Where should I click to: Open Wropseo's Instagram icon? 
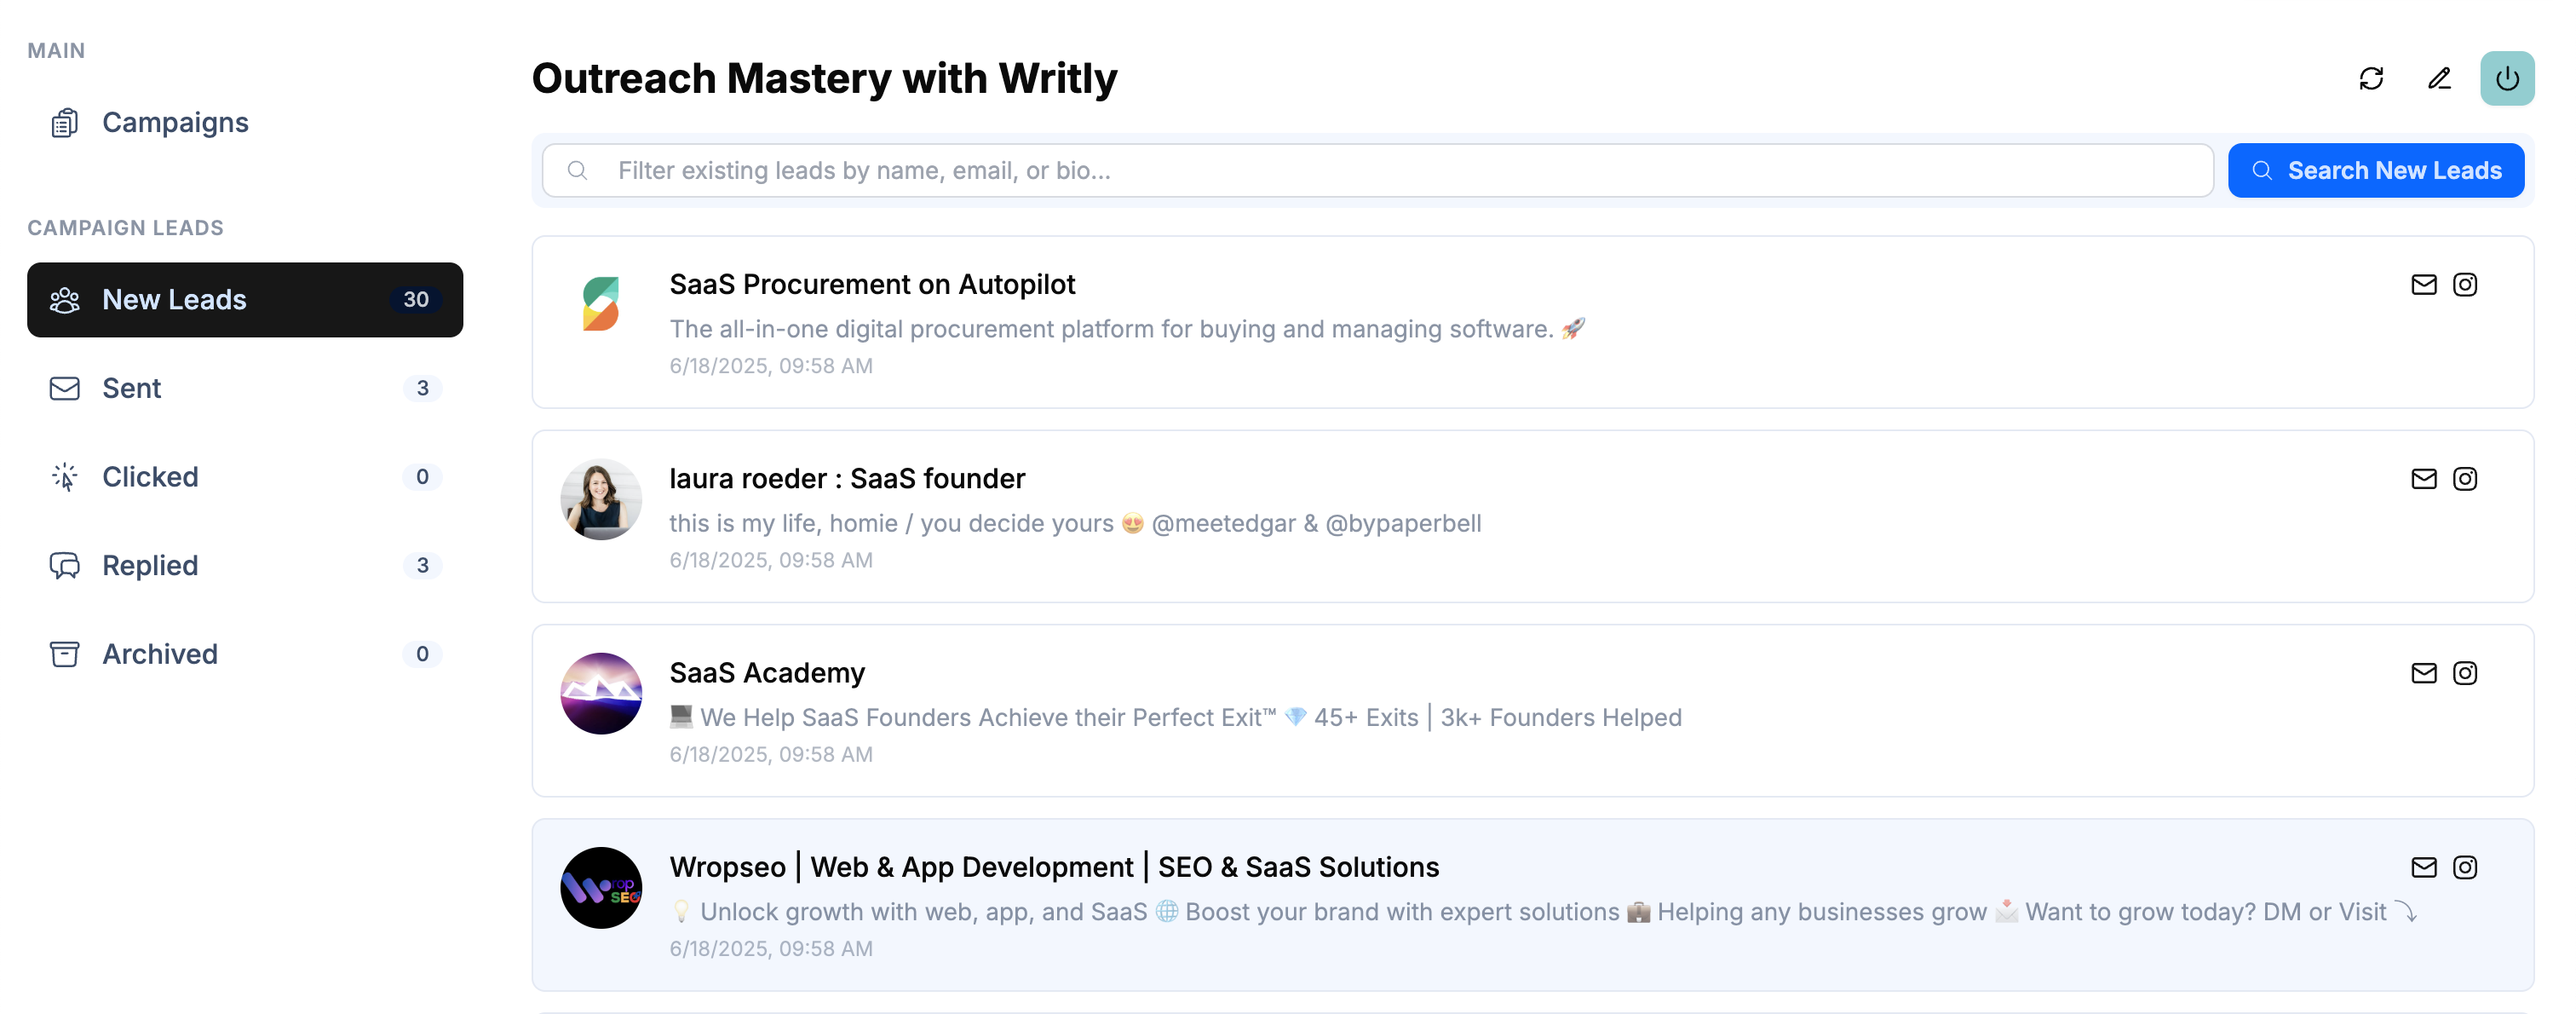(2464, 867)
